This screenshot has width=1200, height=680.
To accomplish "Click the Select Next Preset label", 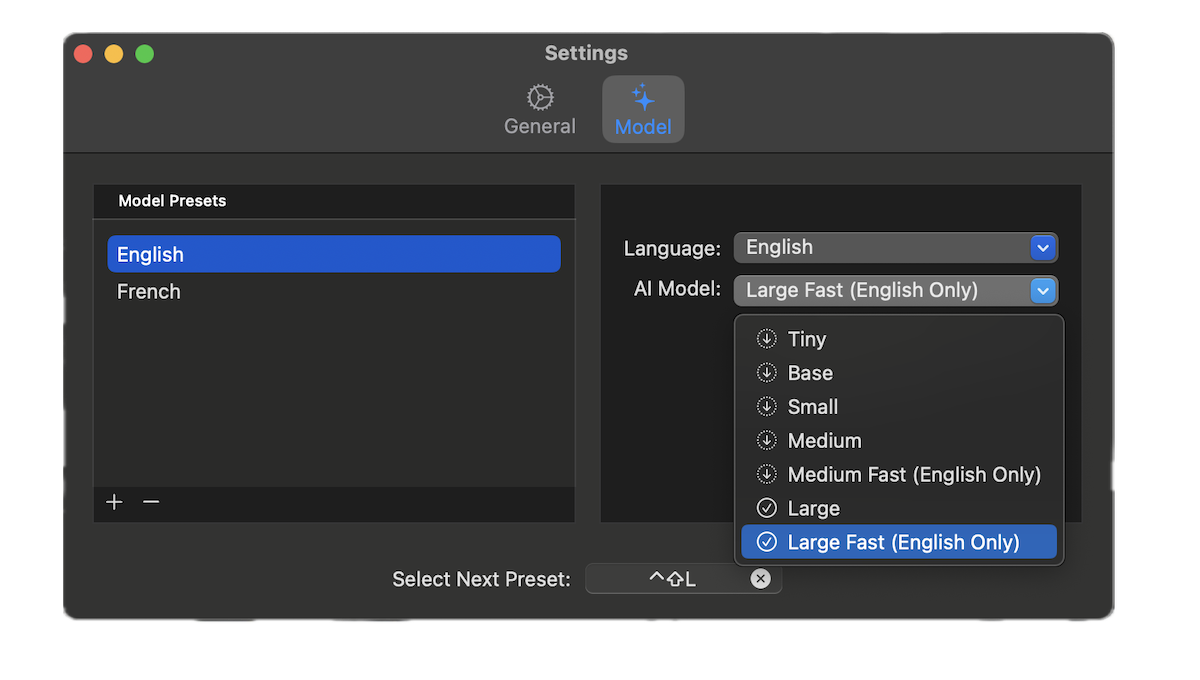I will click(x=482, y=579).
